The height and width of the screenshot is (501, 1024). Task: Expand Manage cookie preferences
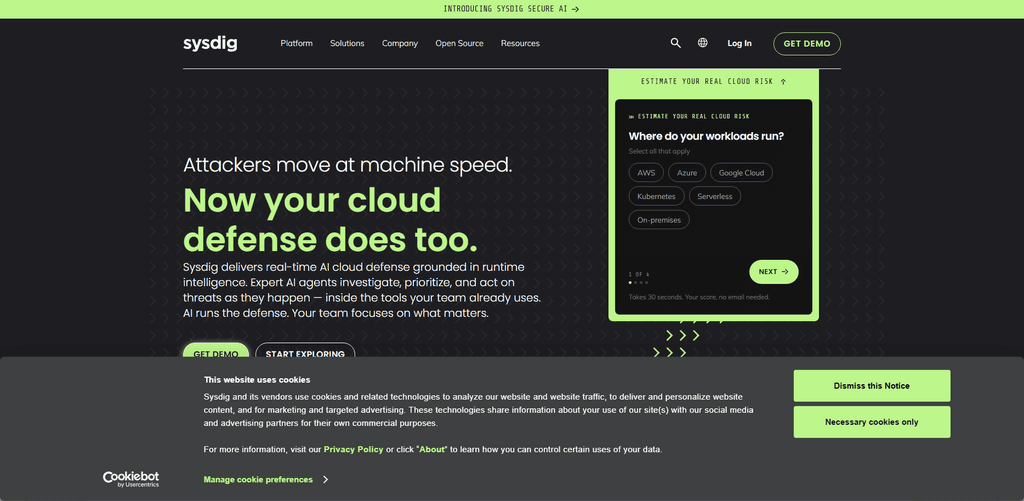tap(265, 479)
